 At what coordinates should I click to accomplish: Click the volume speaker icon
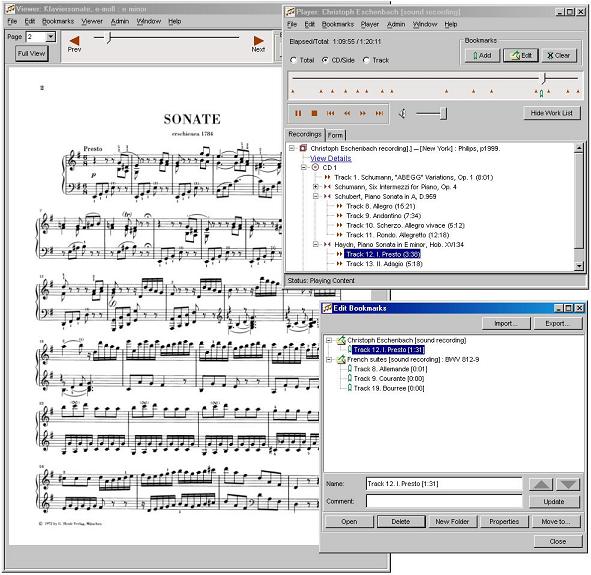pos(403,113)
